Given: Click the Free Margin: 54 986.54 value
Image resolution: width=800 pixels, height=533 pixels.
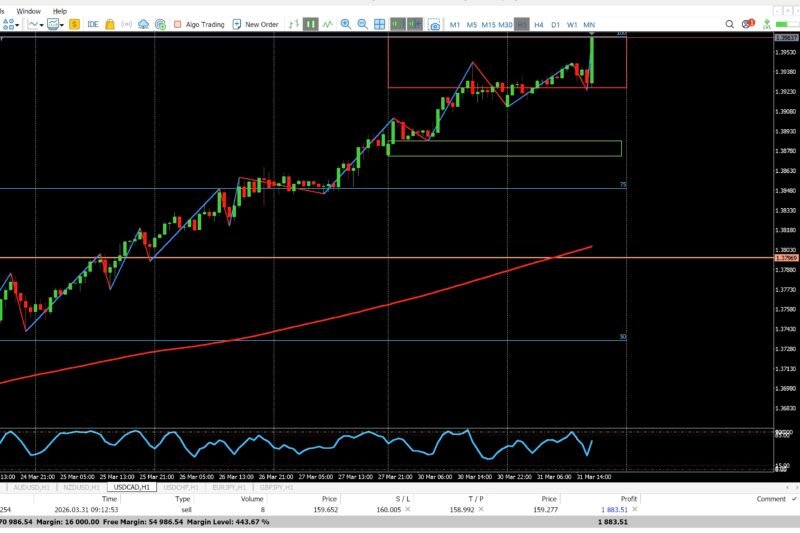Looking at the screenshot, I should click(x=143, y=522).
